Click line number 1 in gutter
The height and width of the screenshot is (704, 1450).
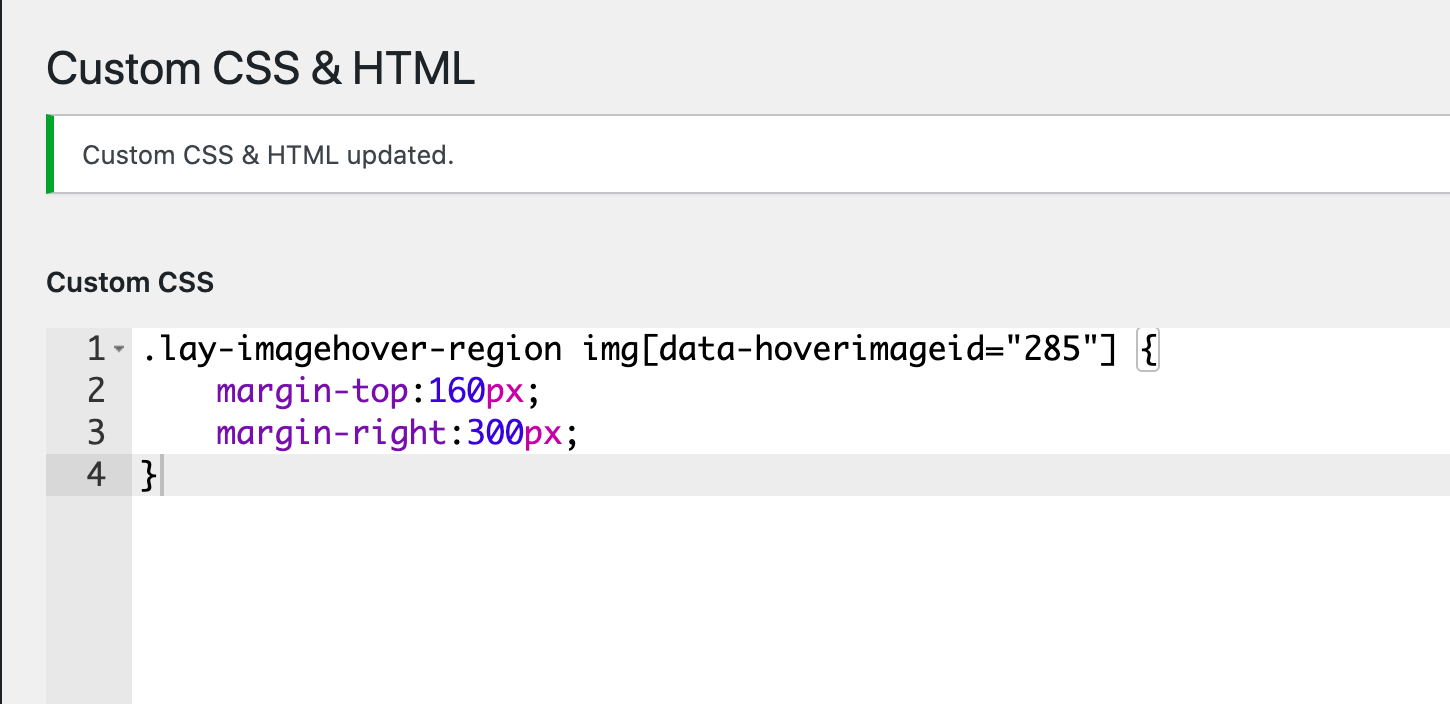point(96,350)
